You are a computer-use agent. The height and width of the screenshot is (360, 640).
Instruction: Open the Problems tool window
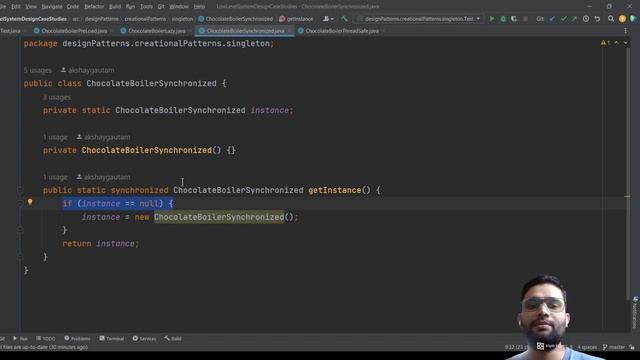(x=77, y=339)
